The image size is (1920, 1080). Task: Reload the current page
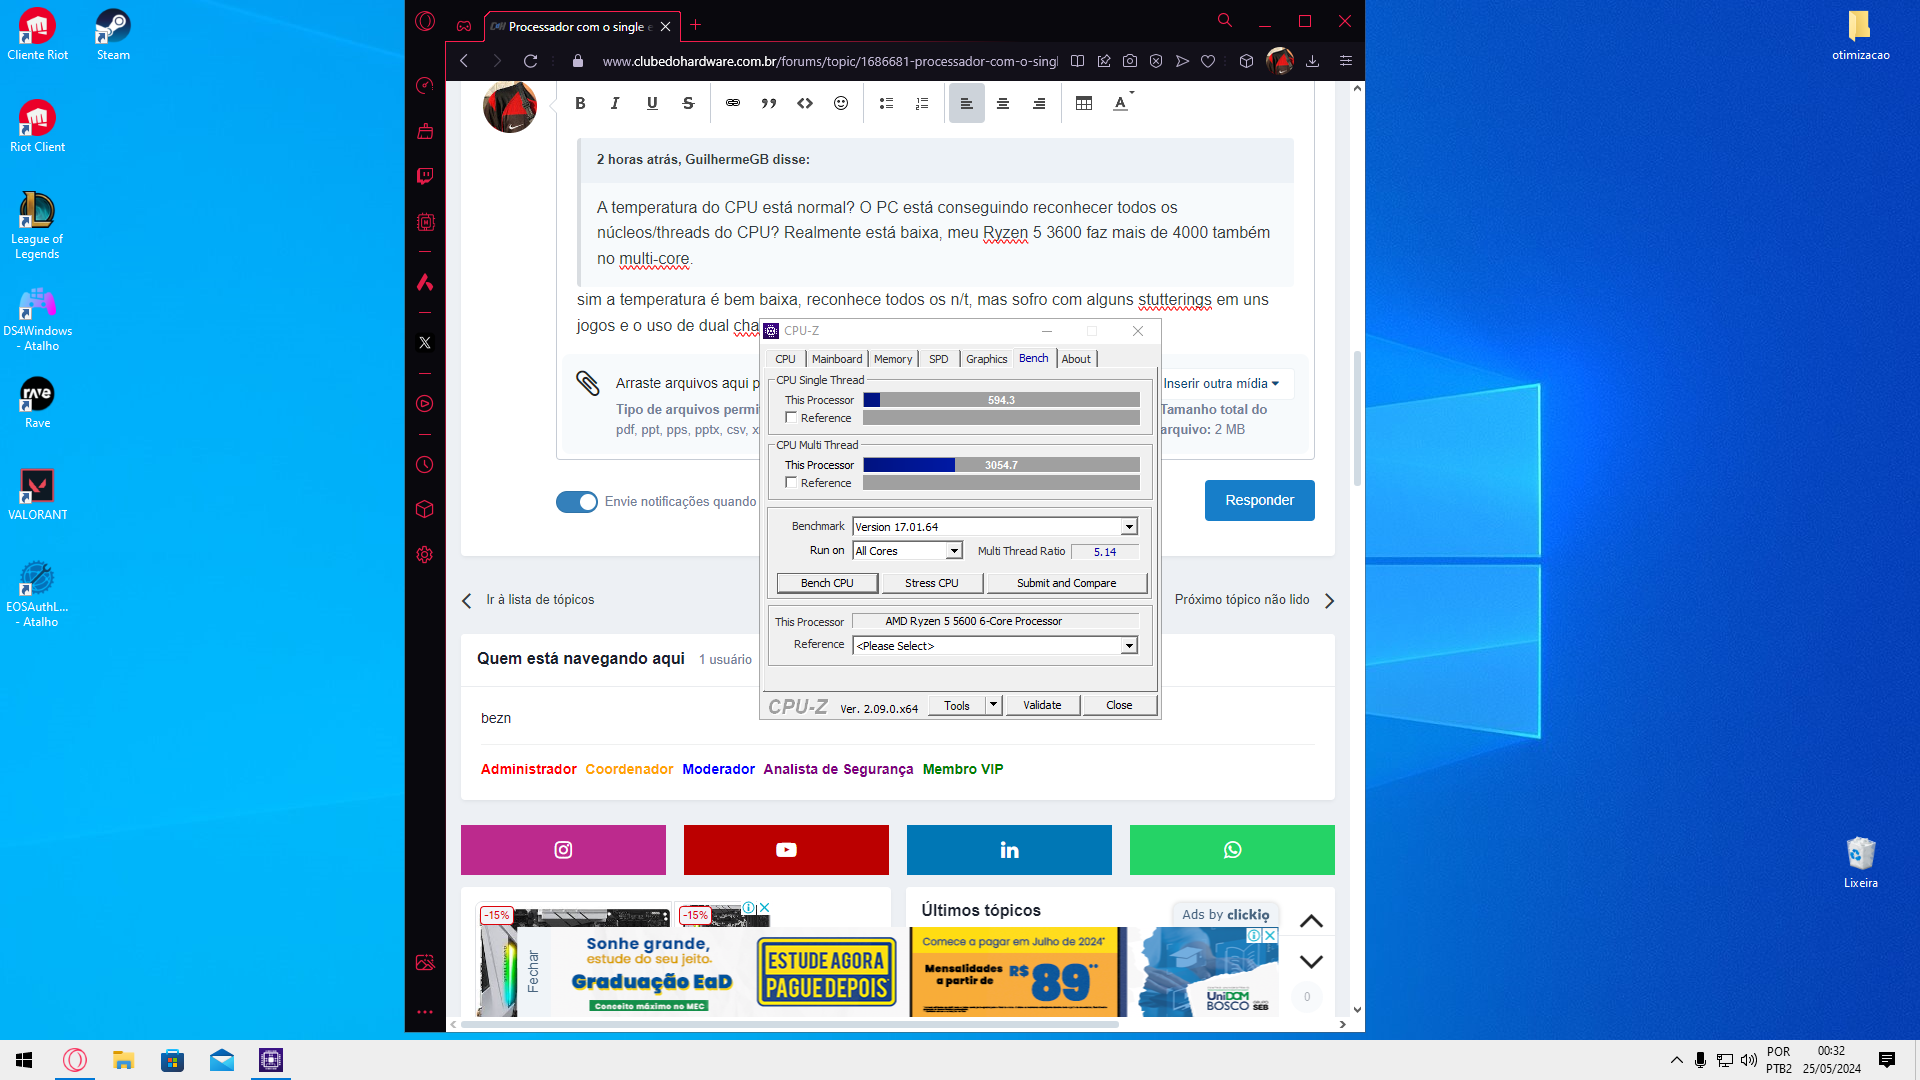pyautogui.click(x=531, y=61)
